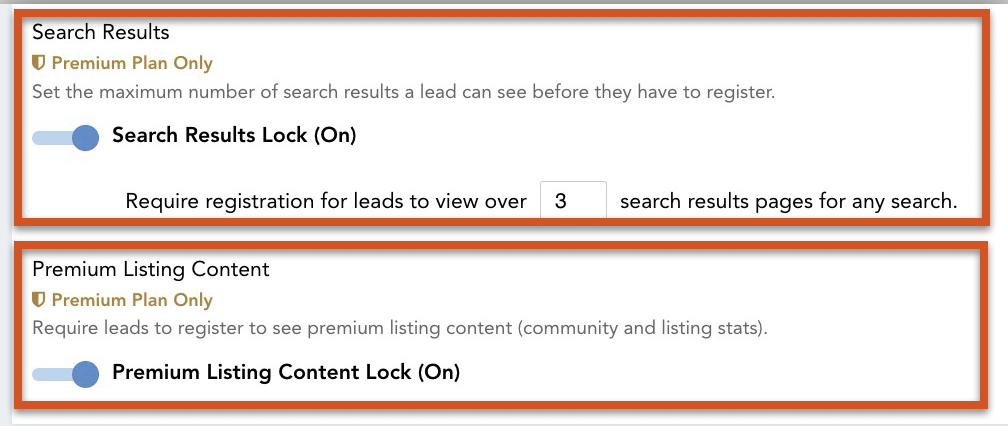Screen dimensions: 1008x426
Task: Click the premium listing content description text
Action: tap(400, 329)
